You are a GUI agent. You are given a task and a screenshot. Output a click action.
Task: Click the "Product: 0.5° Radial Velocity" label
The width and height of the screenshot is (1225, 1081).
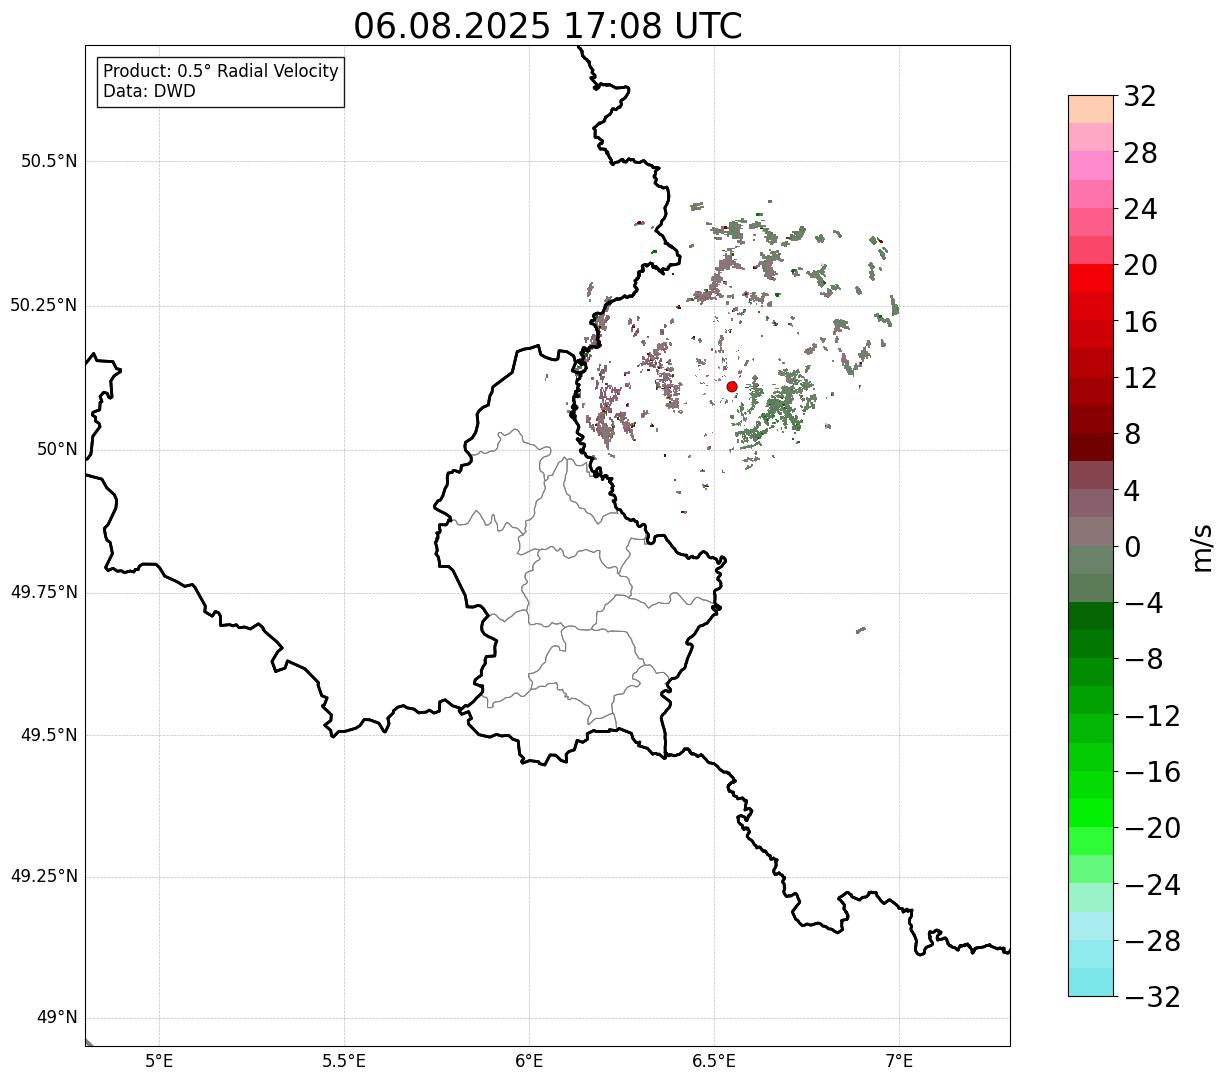(221, 72)
